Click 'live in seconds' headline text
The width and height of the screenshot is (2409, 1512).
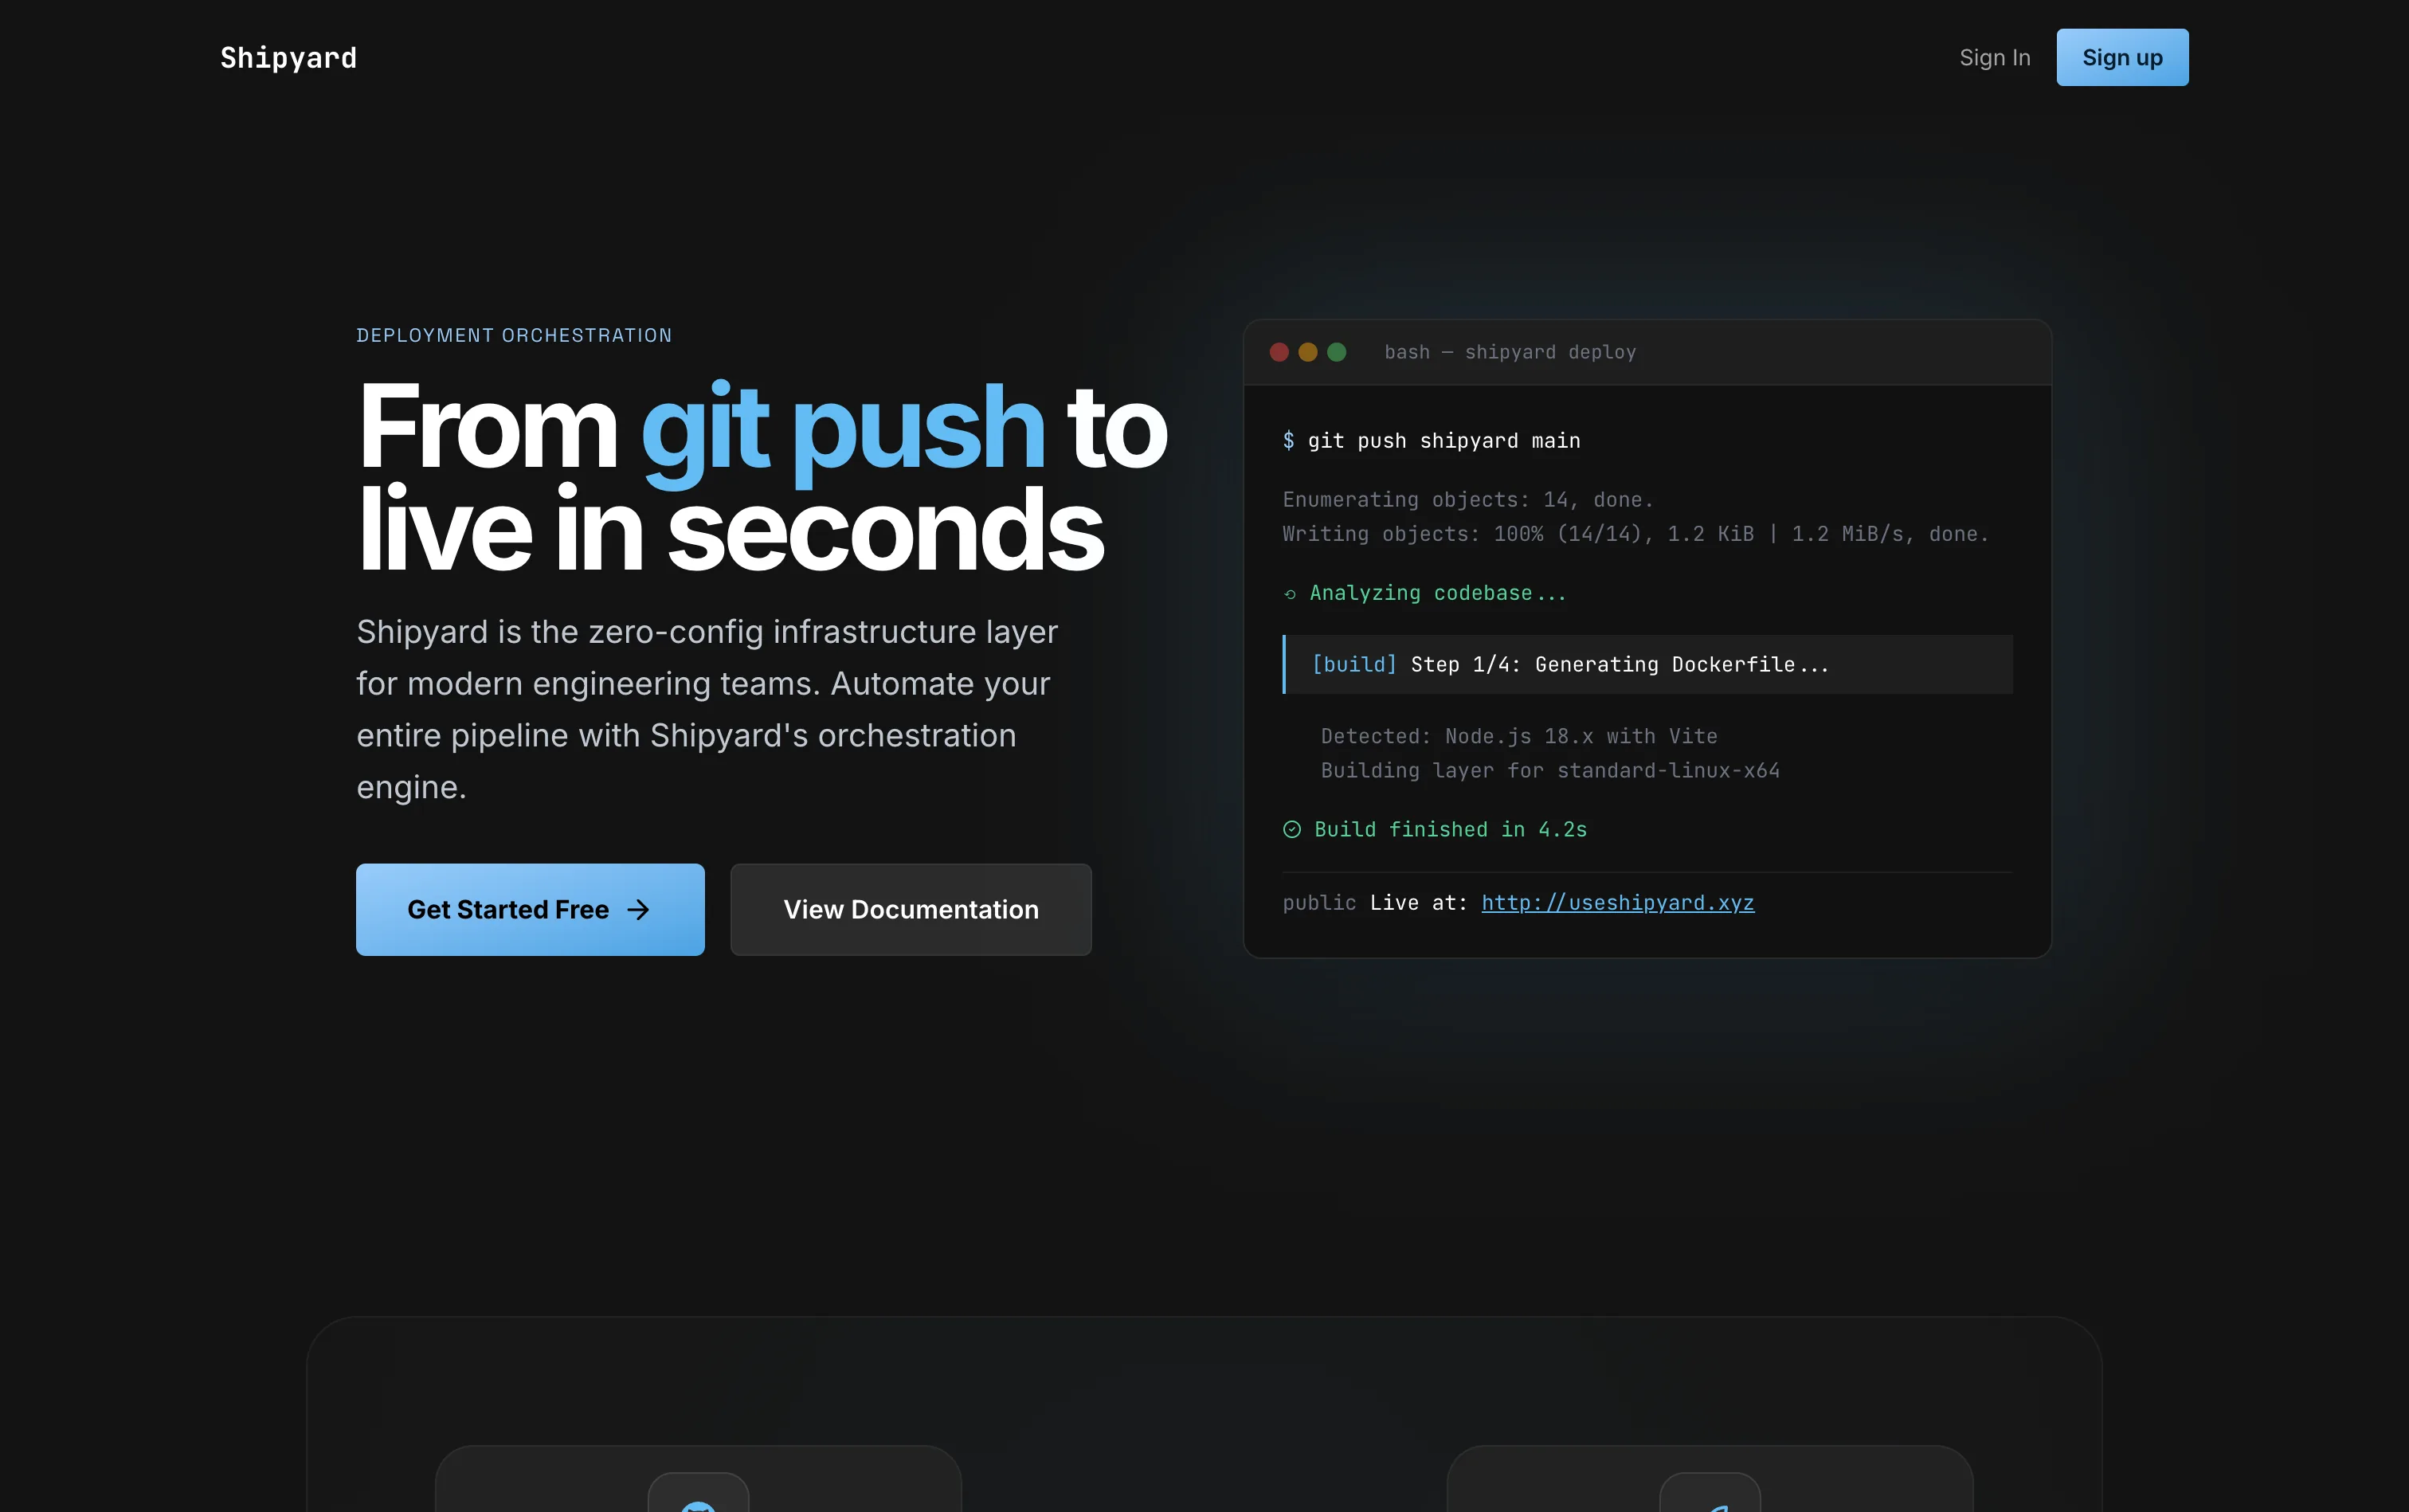tap(731, 528)
